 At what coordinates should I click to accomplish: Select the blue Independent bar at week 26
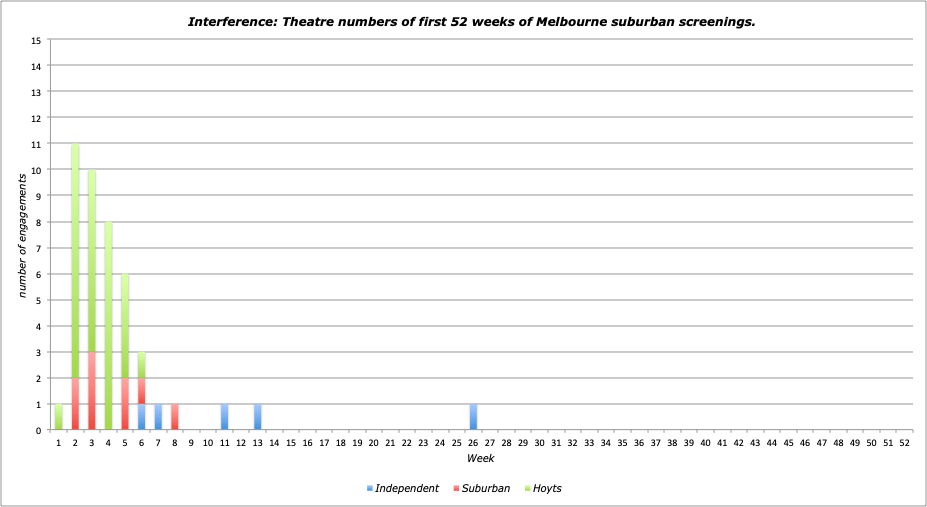(473, 418)
